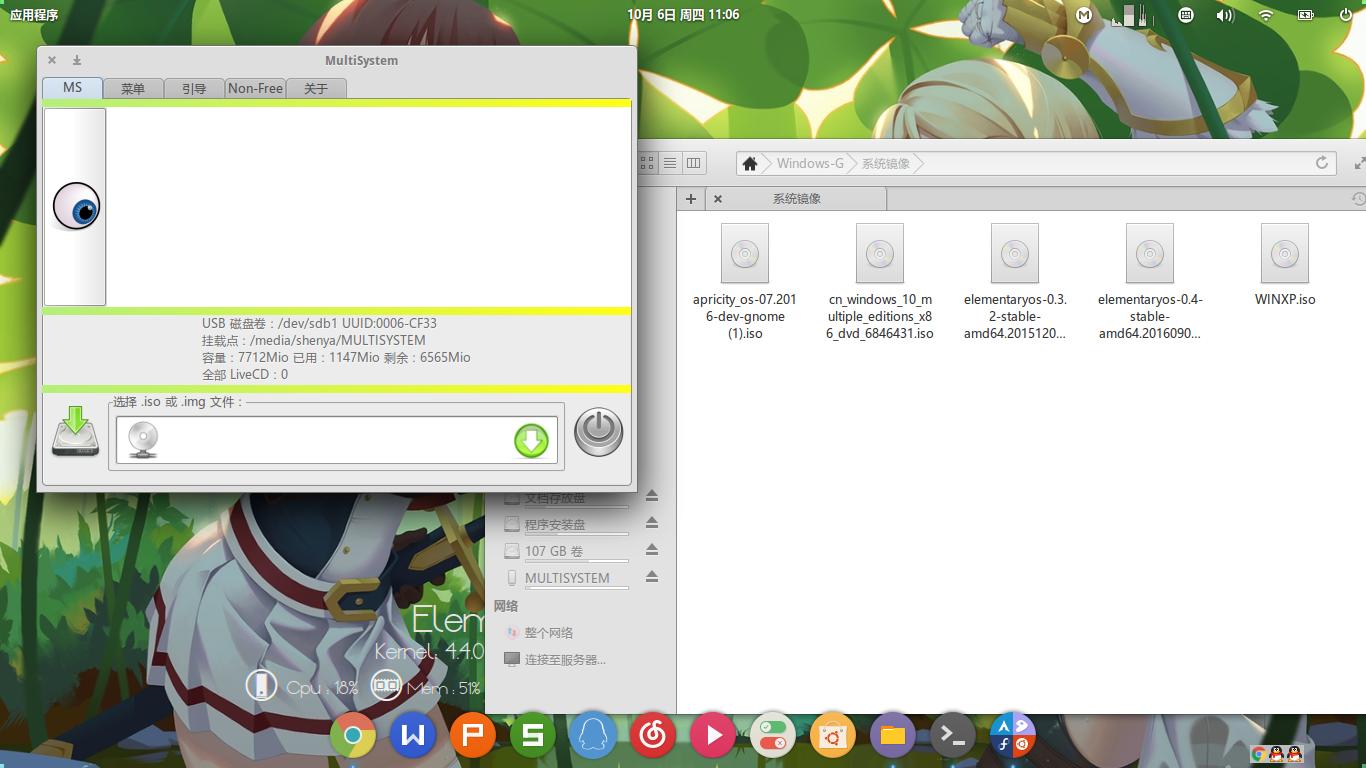The width and height of the screenshot is (1366, 768).
Task: Open the 引导 tab
Action: [194, 88]
